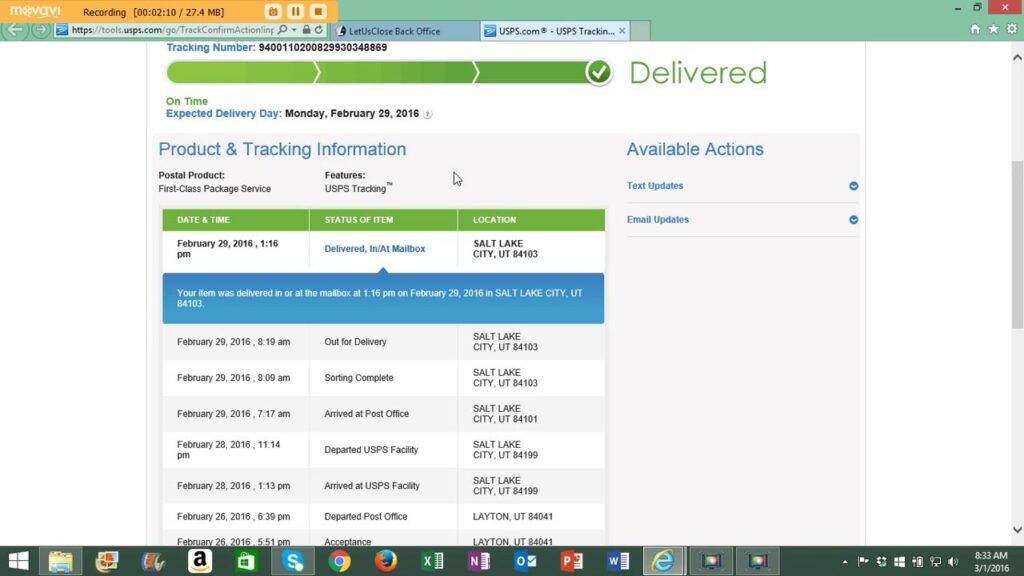Open Outlook from the taskbar
The height and width of the screenshot is (576, 1024).
tap(525, 561)
